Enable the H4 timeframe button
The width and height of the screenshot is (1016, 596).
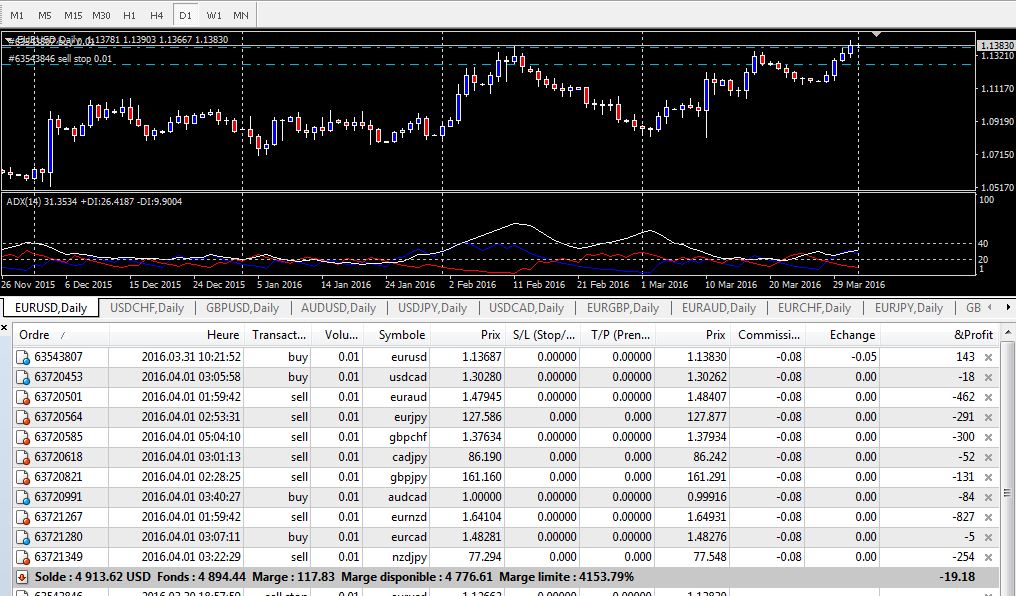(157, 16)
